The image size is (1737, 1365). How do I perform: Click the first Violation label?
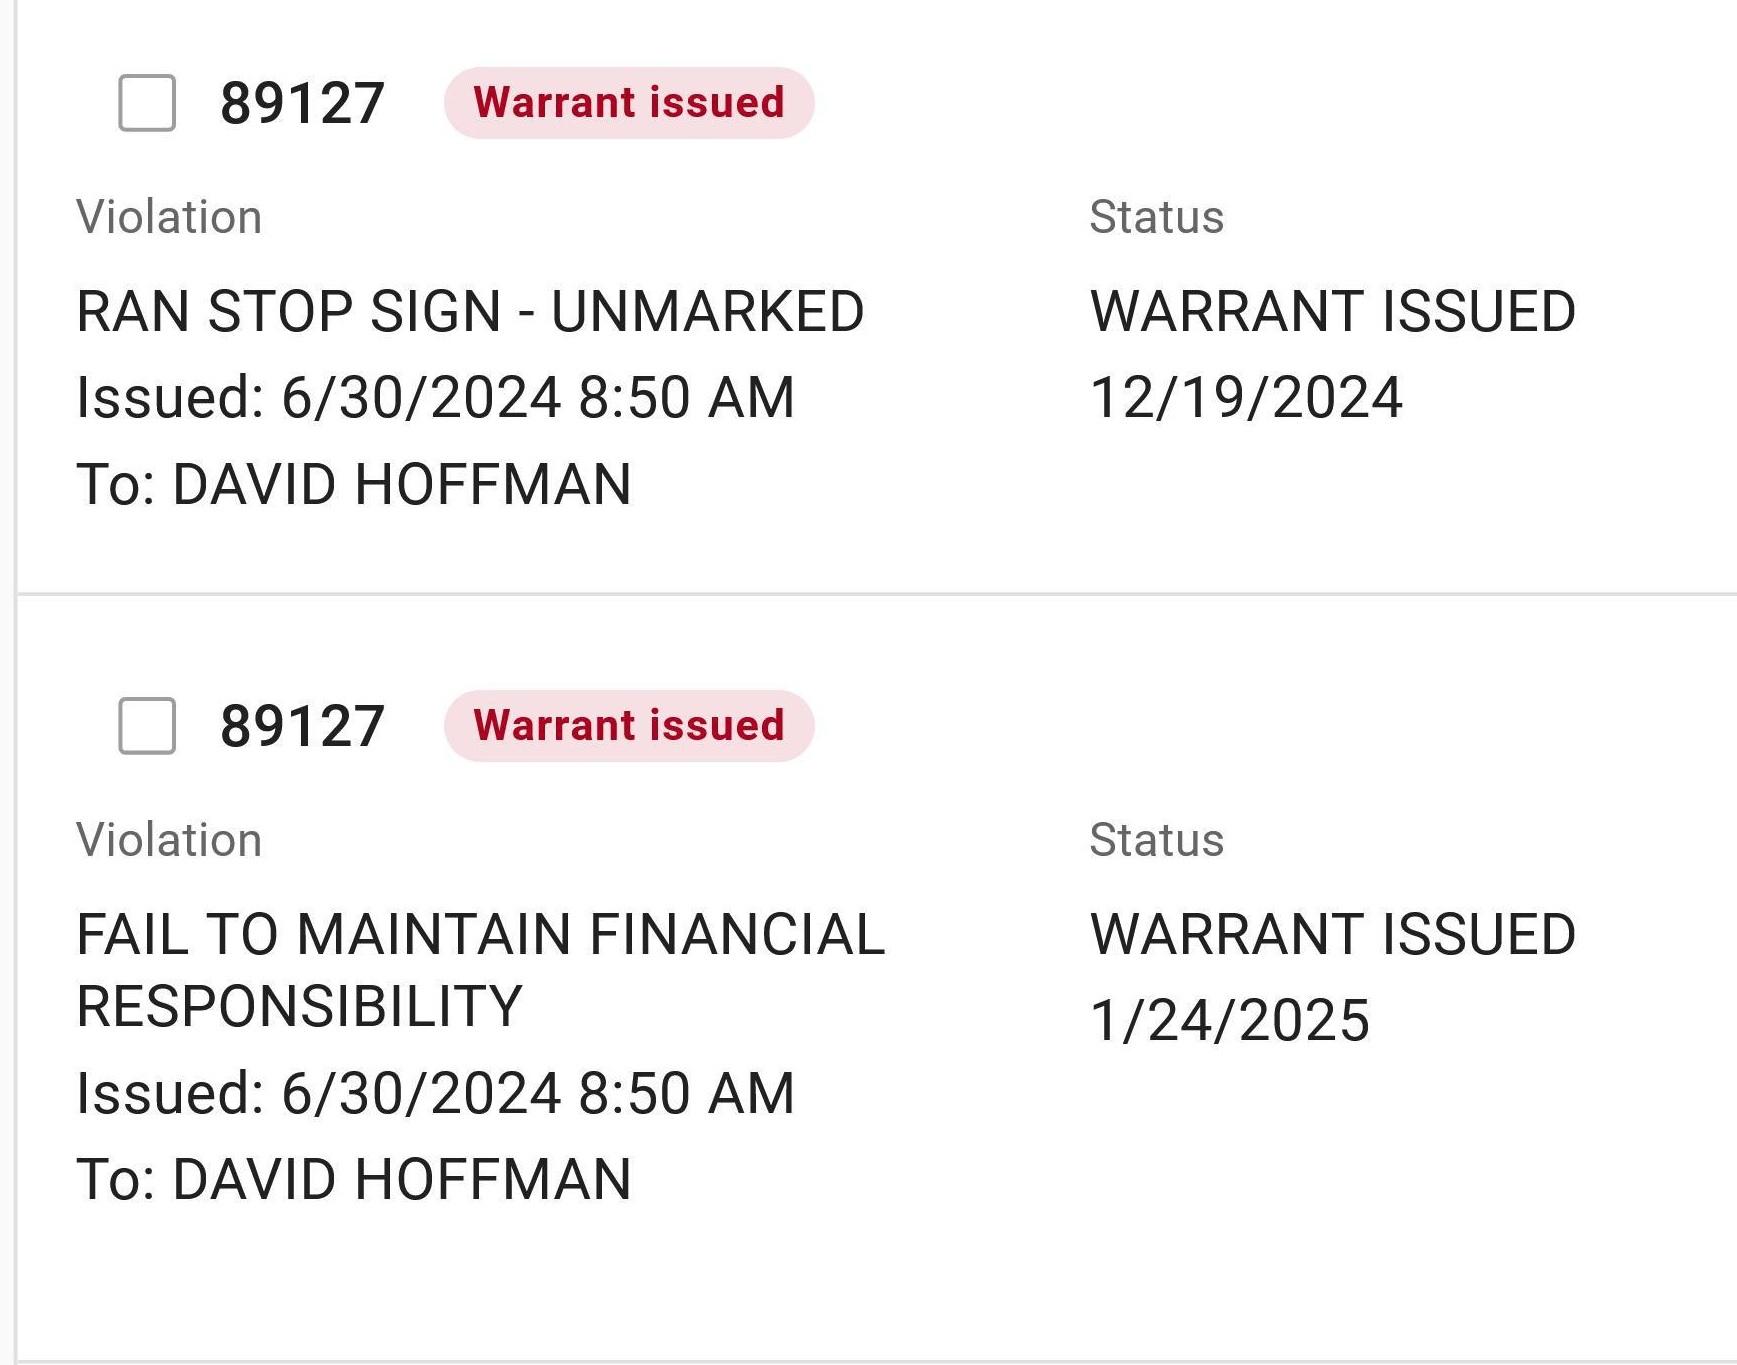169,217
